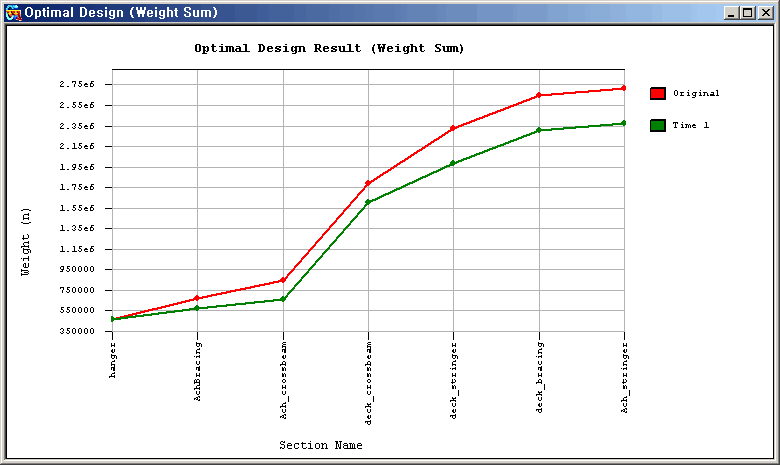Maximize the Optimal Design window
Viewport: 780px width, 465px height.
pyautogui.click(x=748, y=13)
